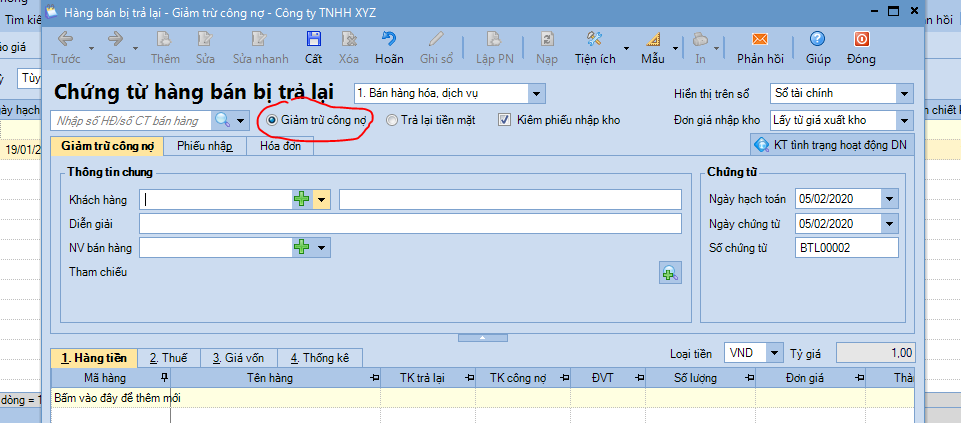Add new NV bán hàng with plus icon
The height and width of the screenshot is (423, 961).
pyautogui.click(x=302, y=247)
